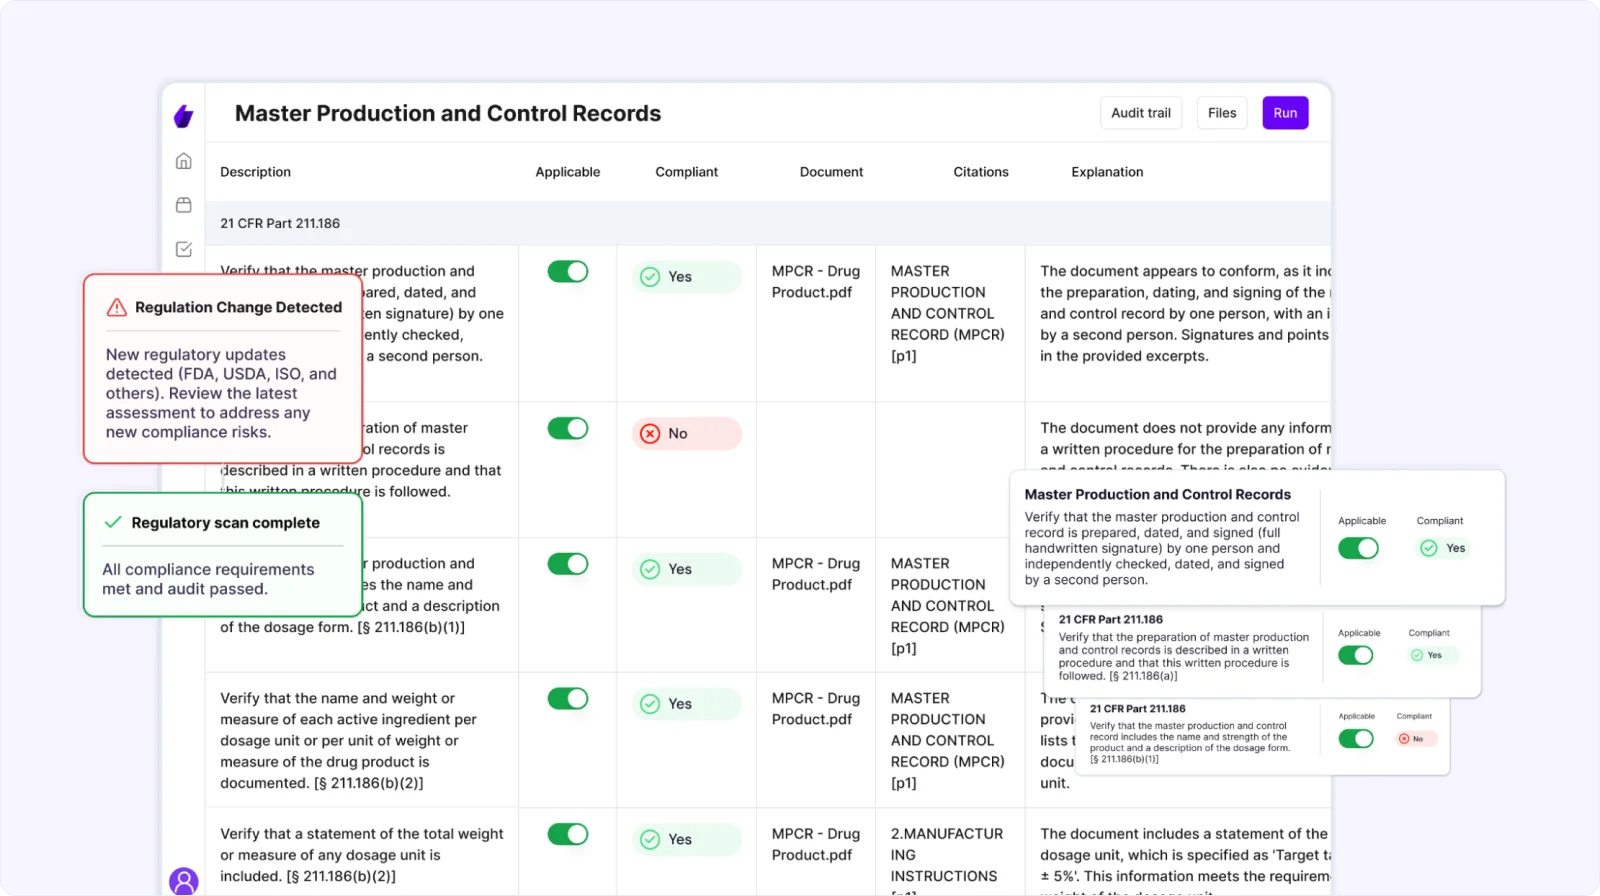Click popup card title Master Production and Control Records

[1157, 494]
